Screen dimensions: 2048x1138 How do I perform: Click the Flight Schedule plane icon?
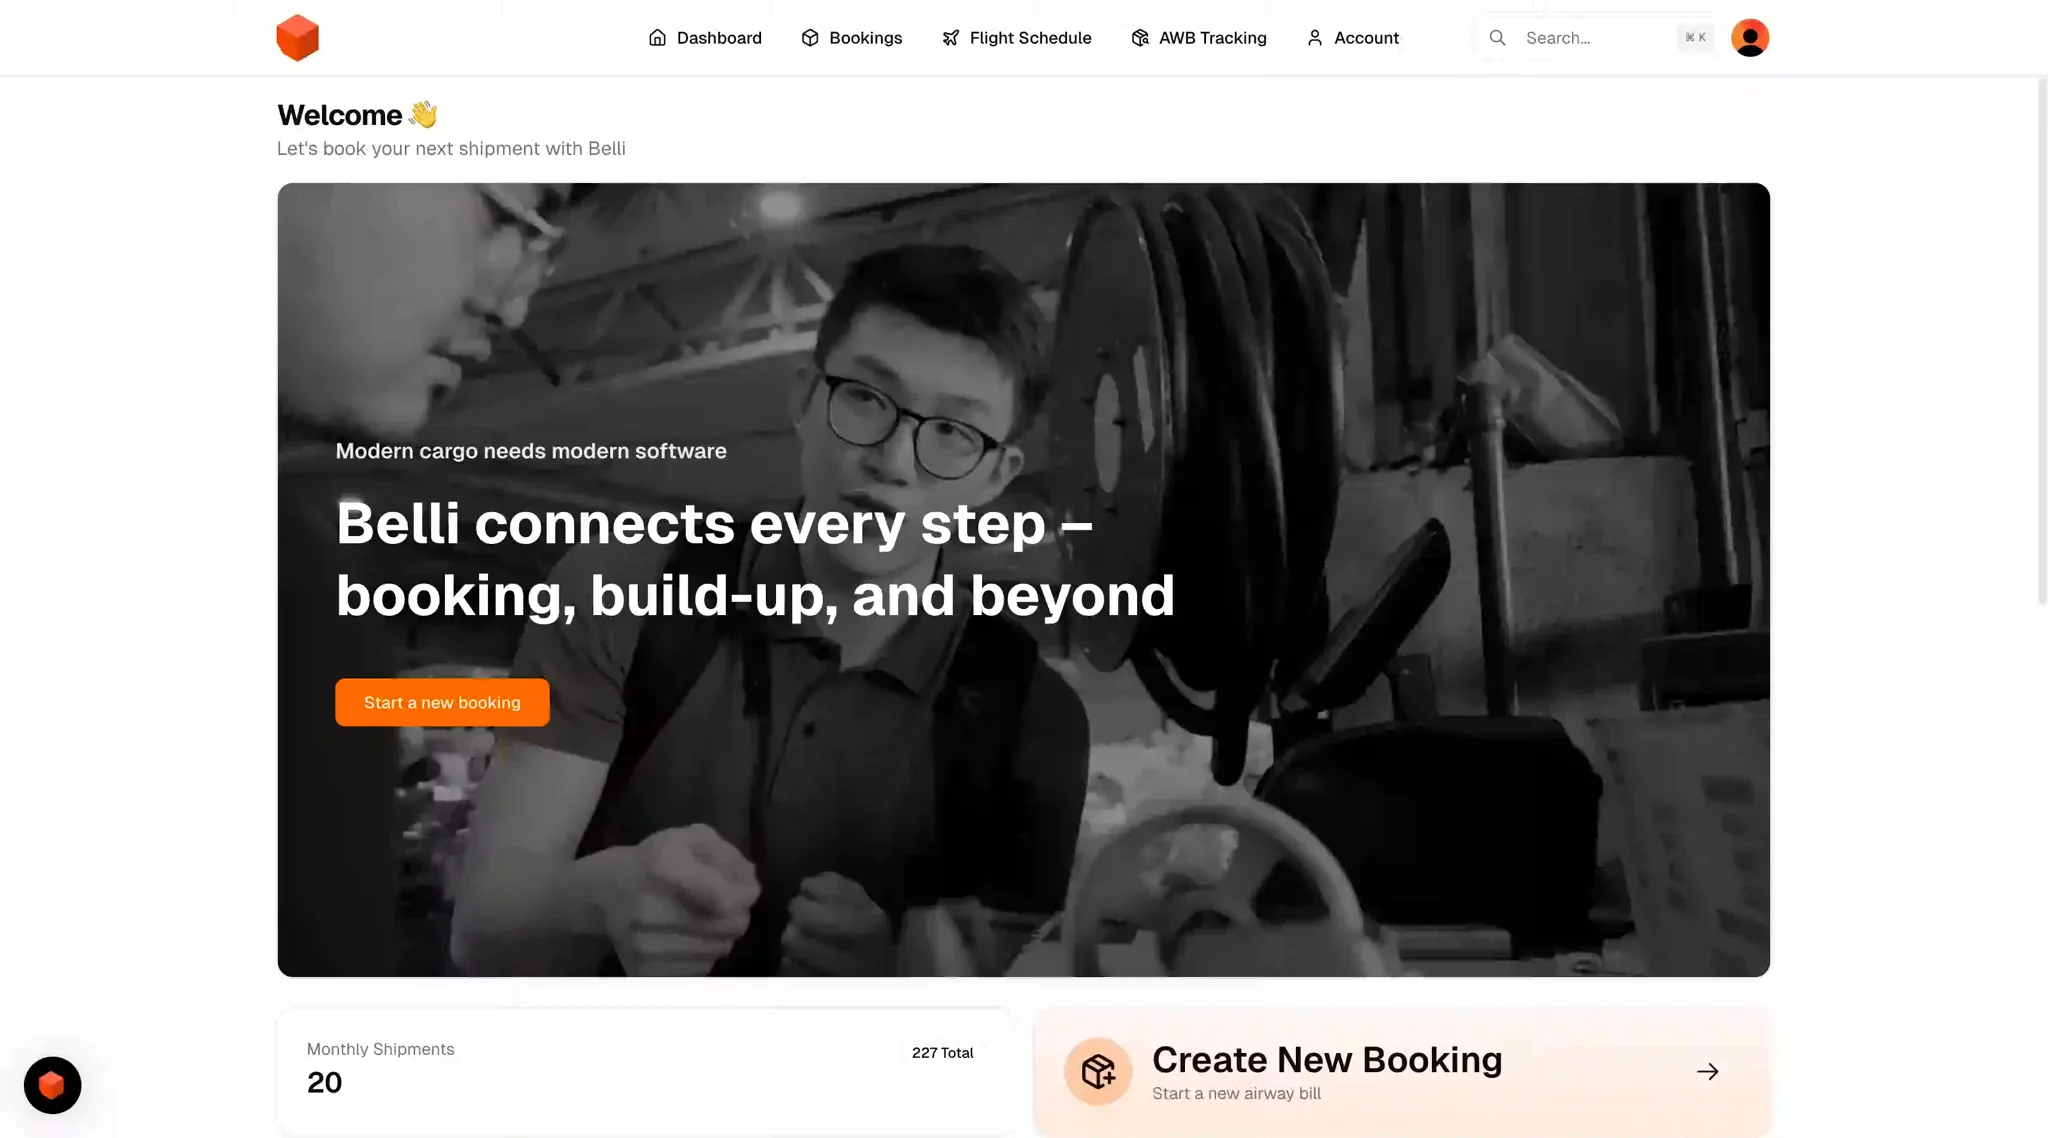coord(950,38)
